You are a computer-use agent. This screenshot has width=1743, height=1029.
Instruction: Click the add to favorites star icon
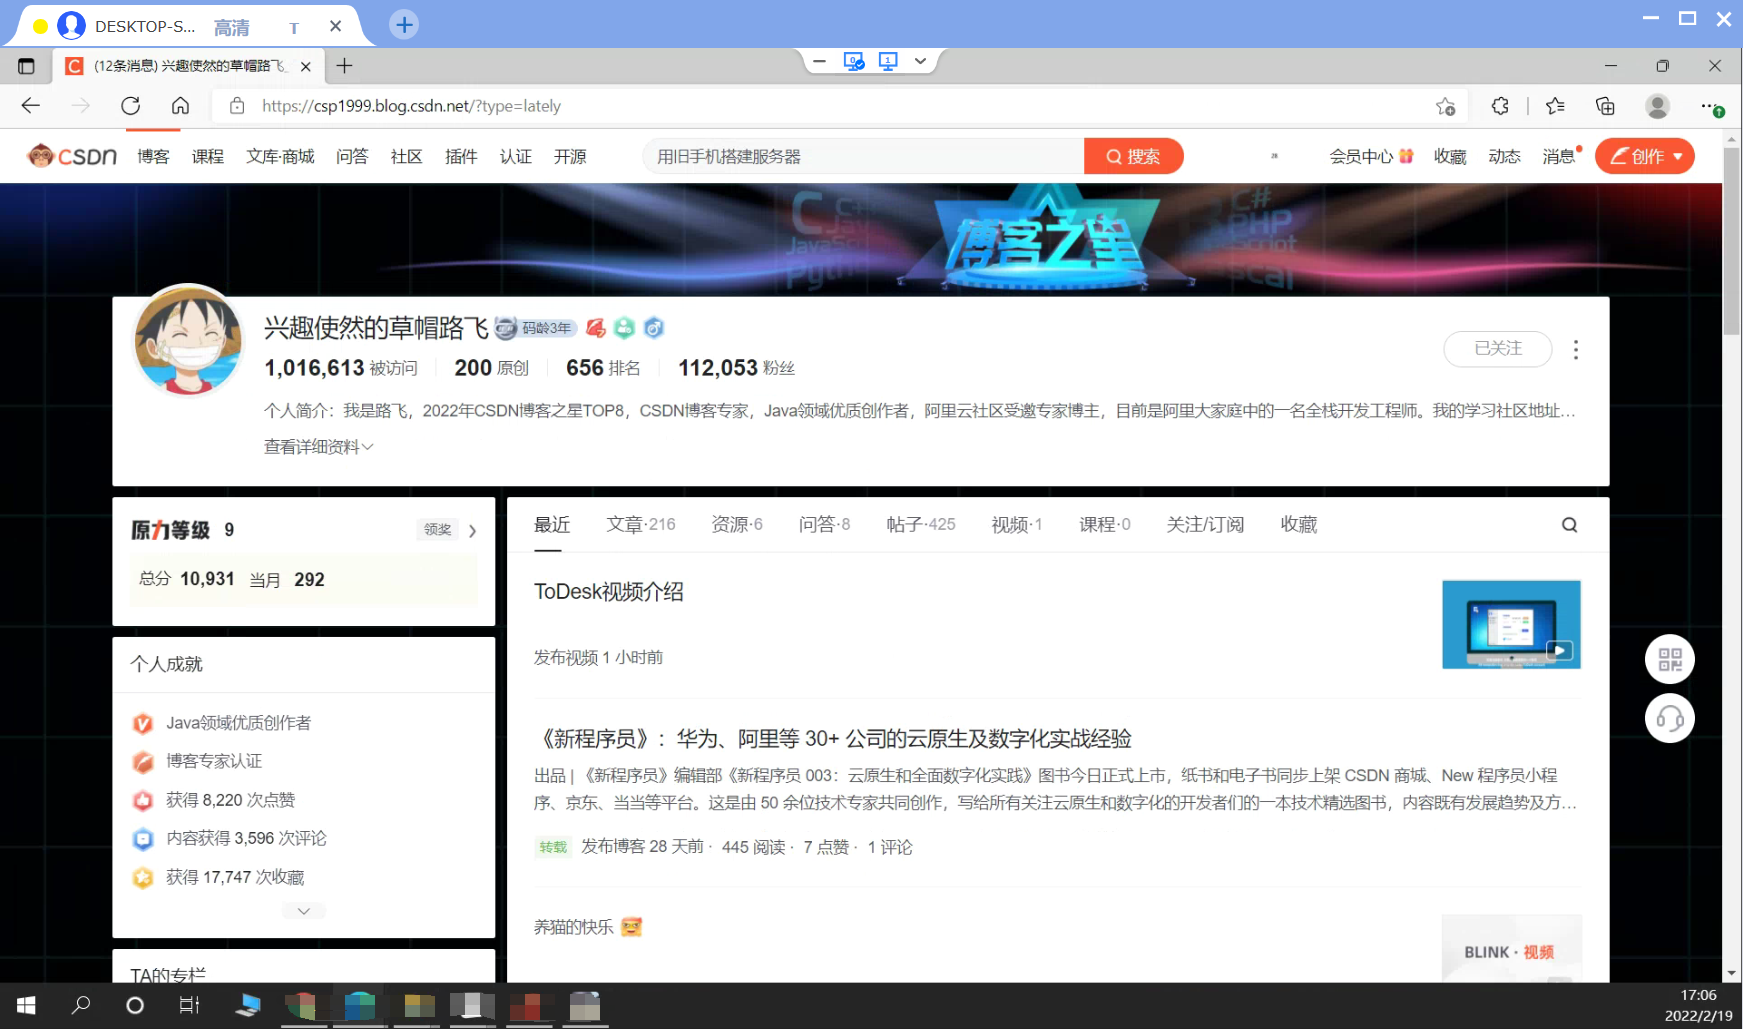1445,106
